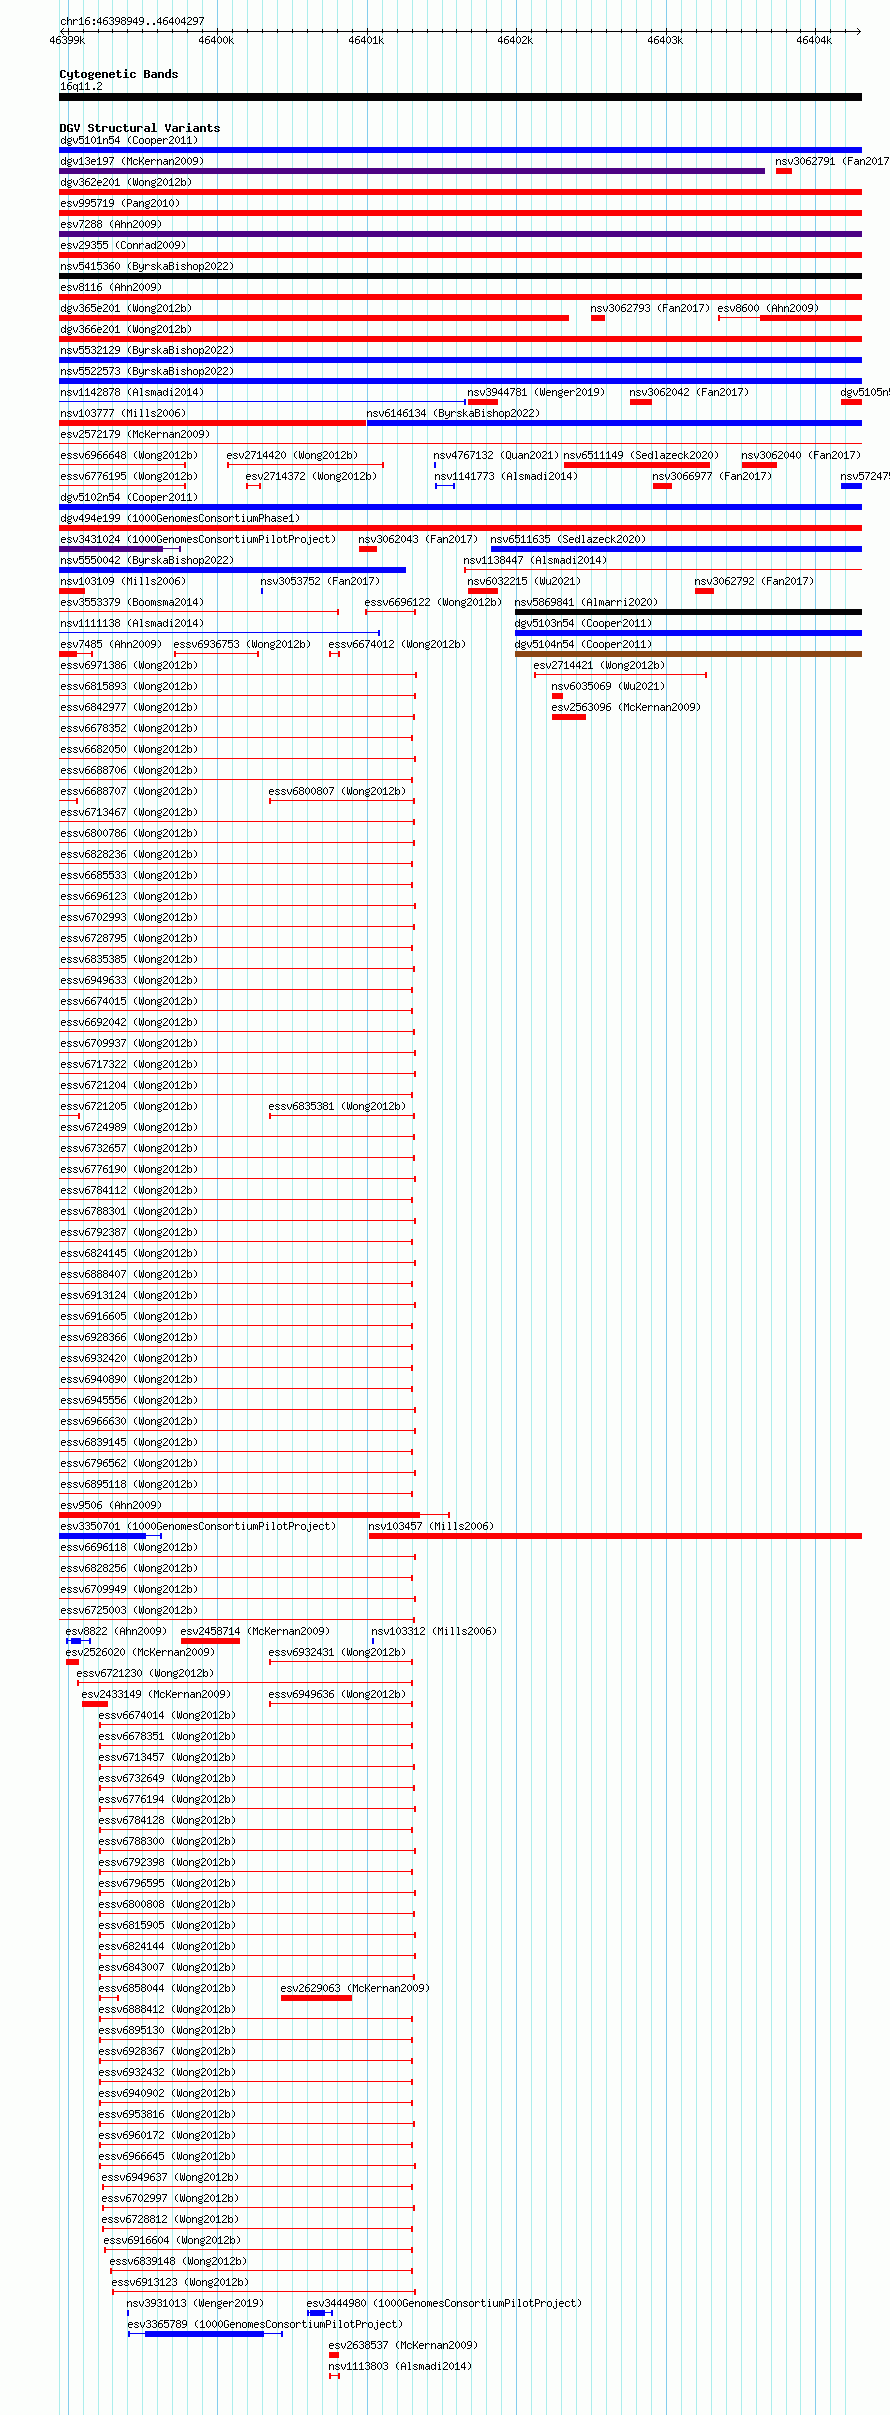890x2415 pixels.
Task: Open nsv3053752 (Fan2017) variant
Action: point(262,591)
